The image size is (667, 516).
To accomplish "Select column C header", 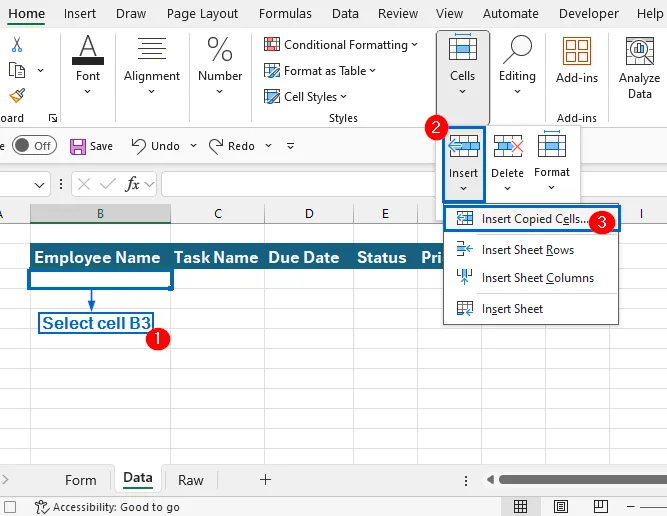I will tap(218, 214).
